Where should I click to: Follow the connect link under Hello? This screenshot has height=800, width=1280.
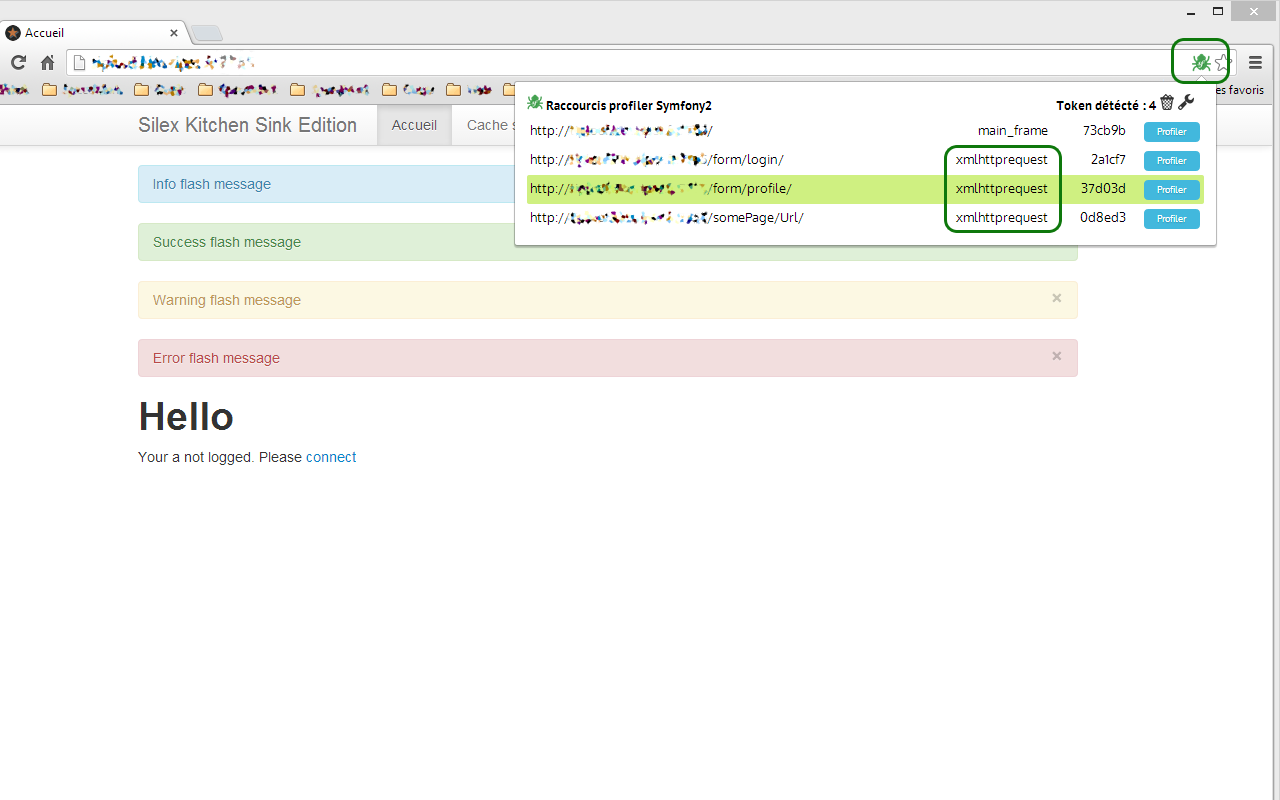pos(331,457)
